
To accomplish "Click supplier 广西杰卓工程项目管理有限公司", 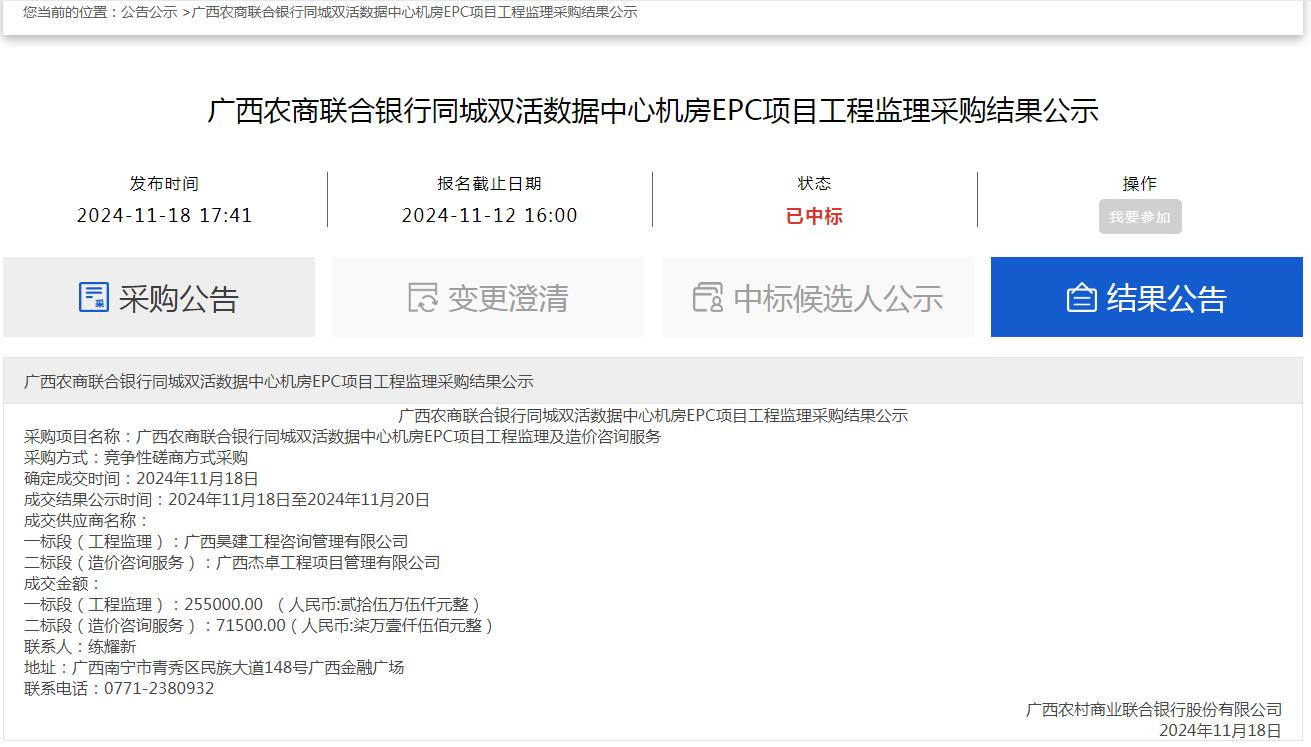I will click(328, 562).
